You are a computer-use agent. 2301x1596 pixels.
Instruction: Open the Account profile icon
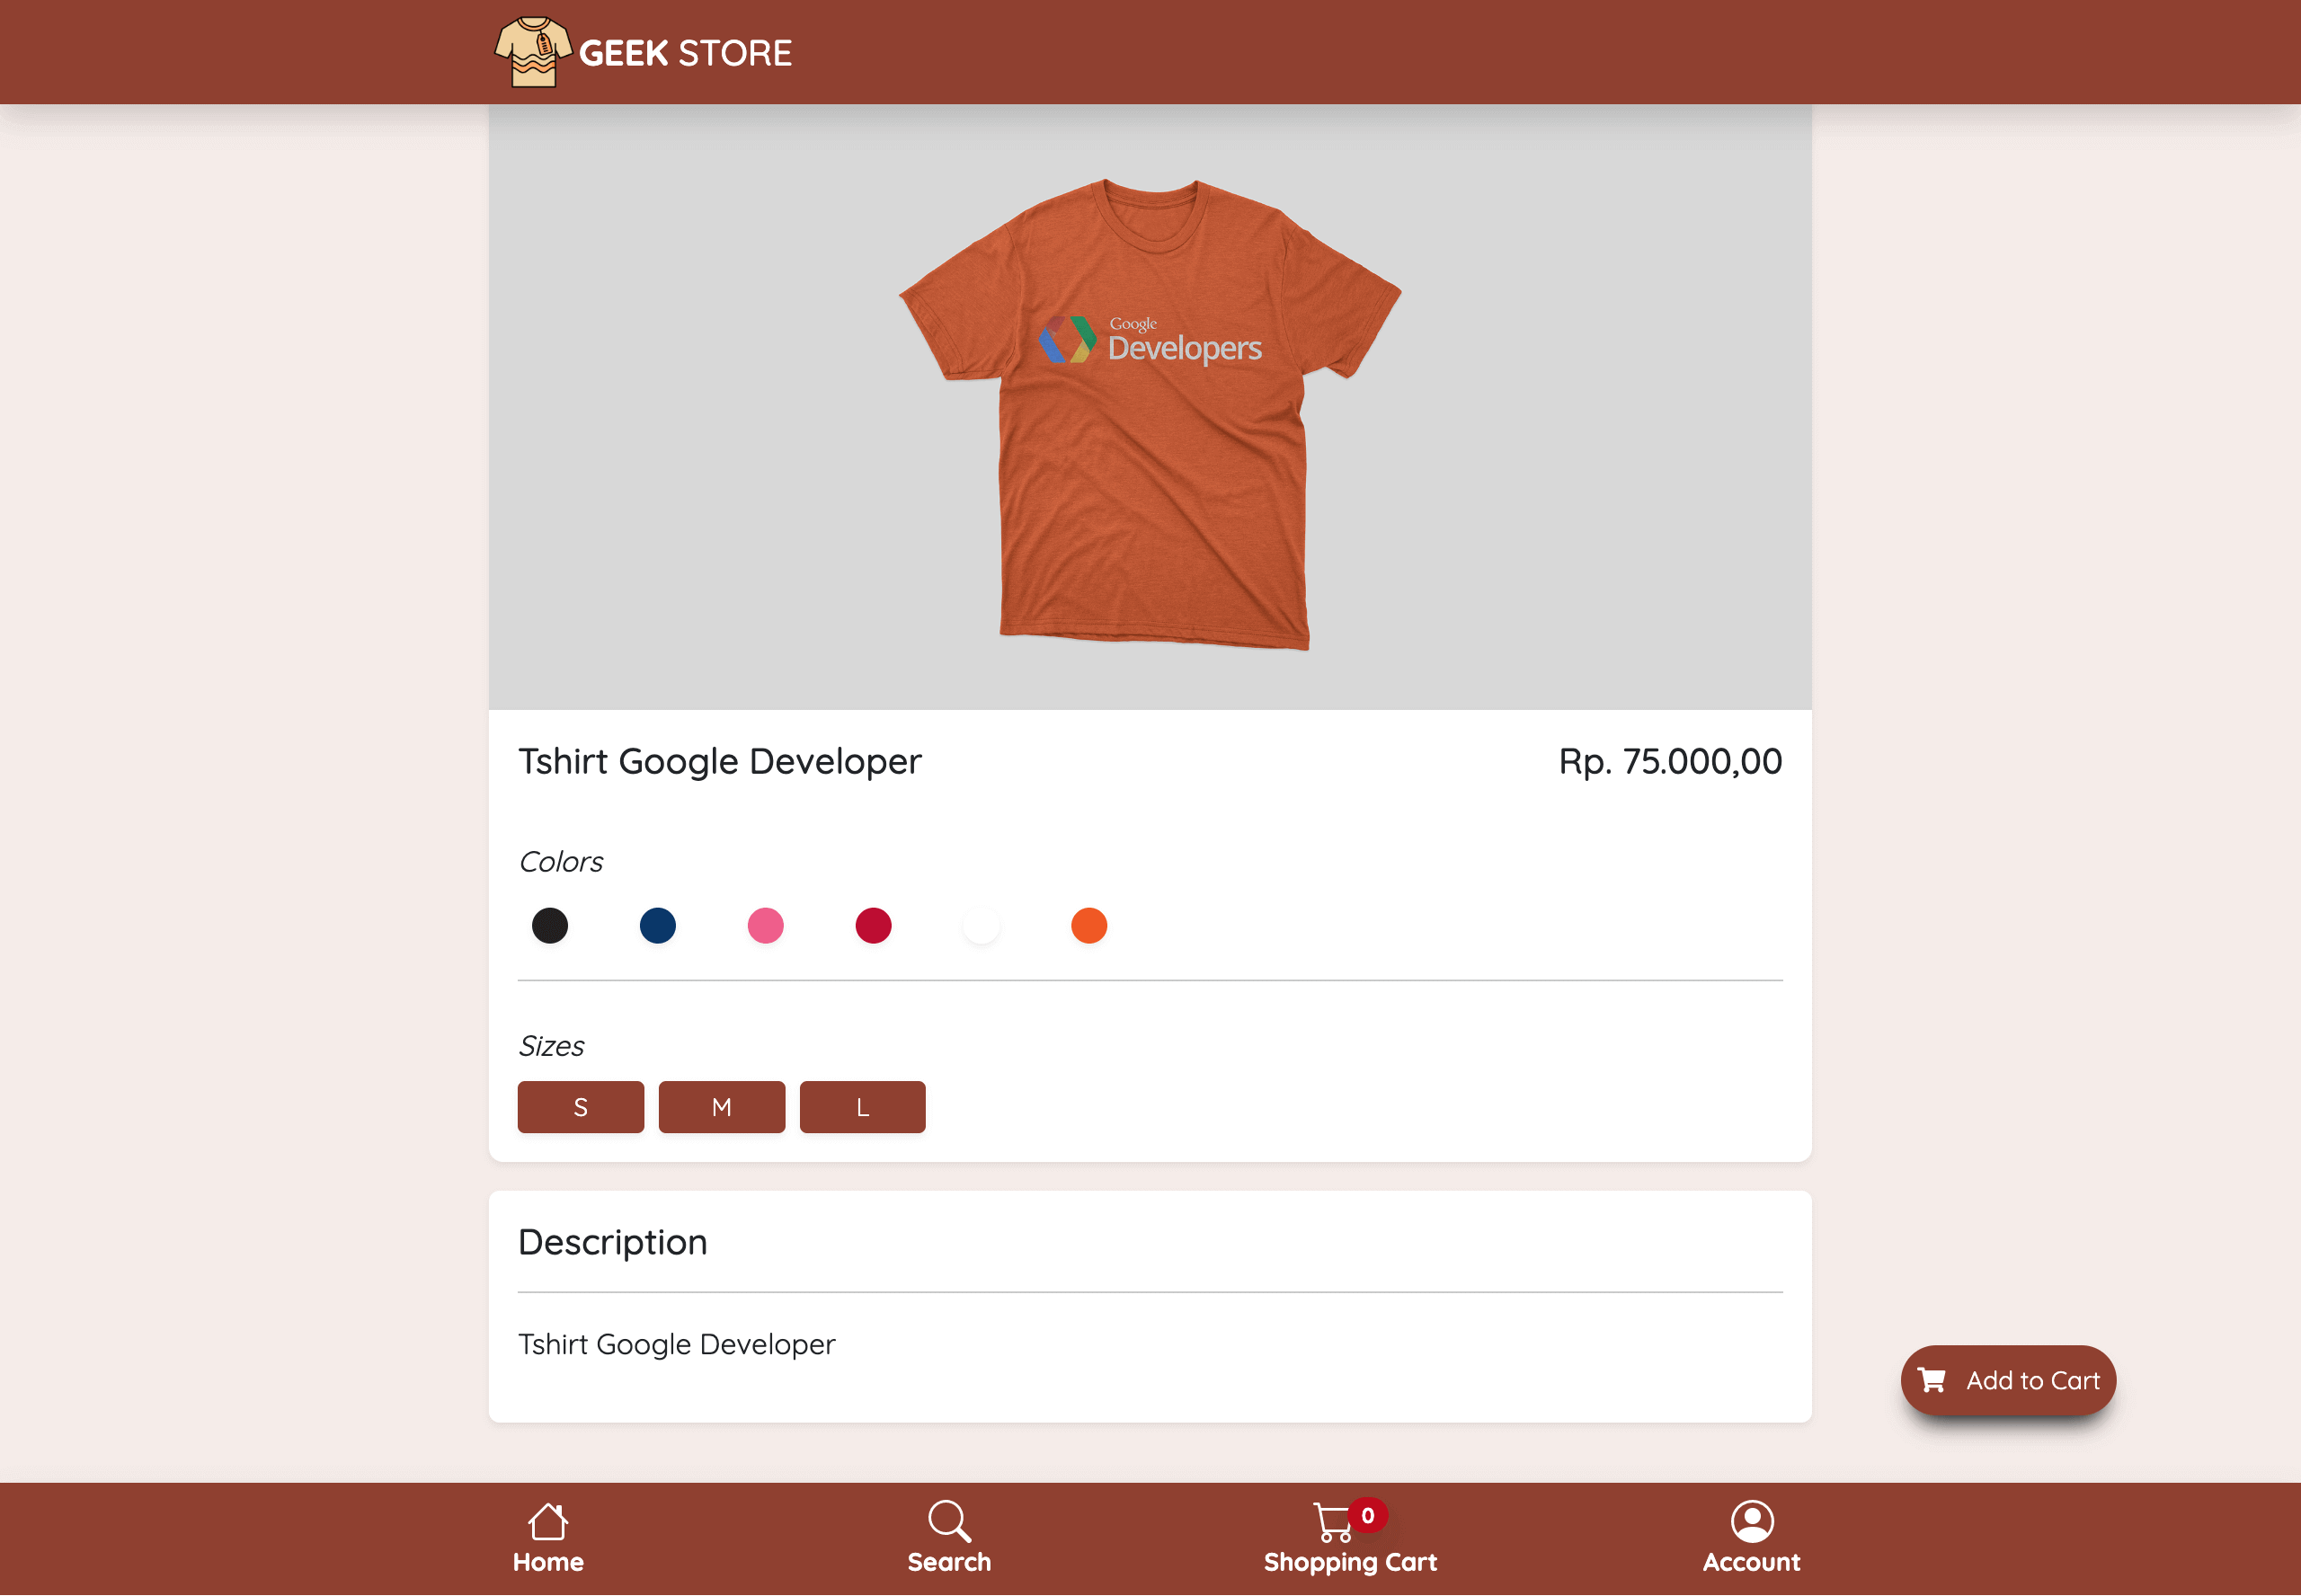coord(1752,1521)
